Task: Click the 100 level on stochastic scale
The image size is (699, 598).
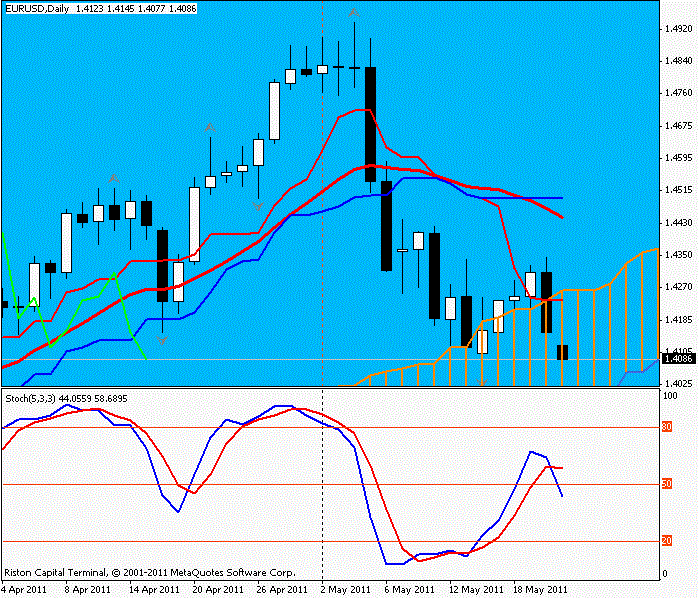Action: [x=670, y=396]
